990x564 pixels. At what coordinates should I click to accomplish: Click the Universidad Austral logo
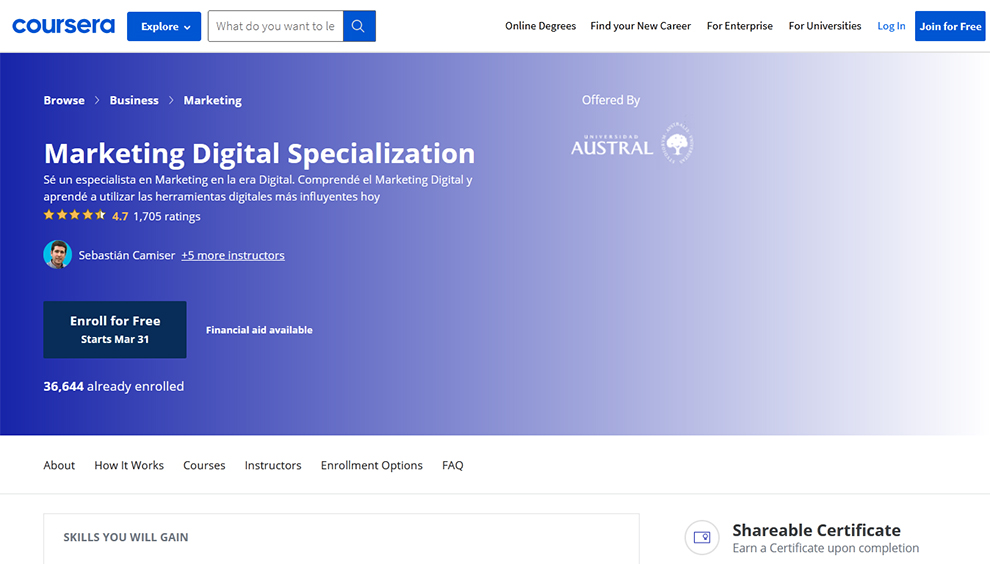tap(632, 146)
